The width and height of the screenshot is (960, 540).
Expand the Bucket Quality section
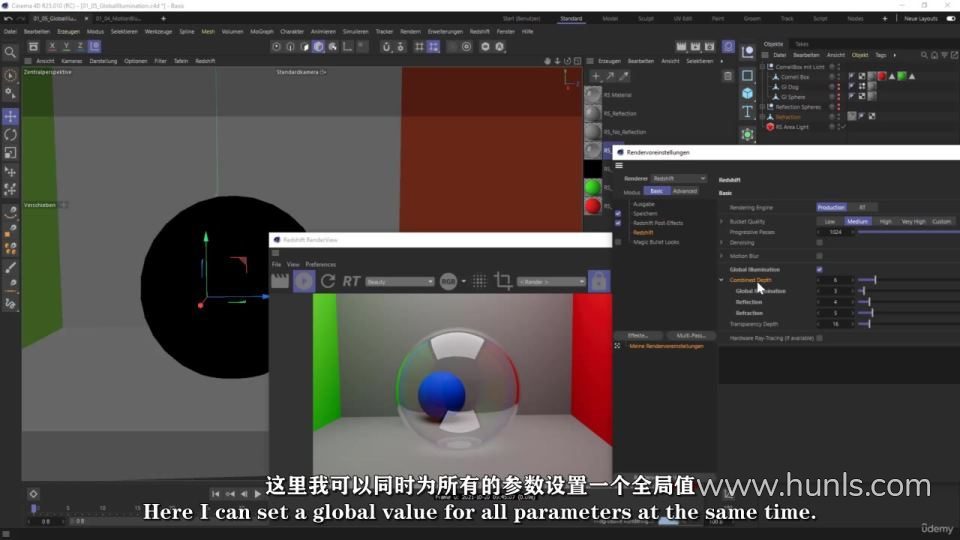pos(721,222)
